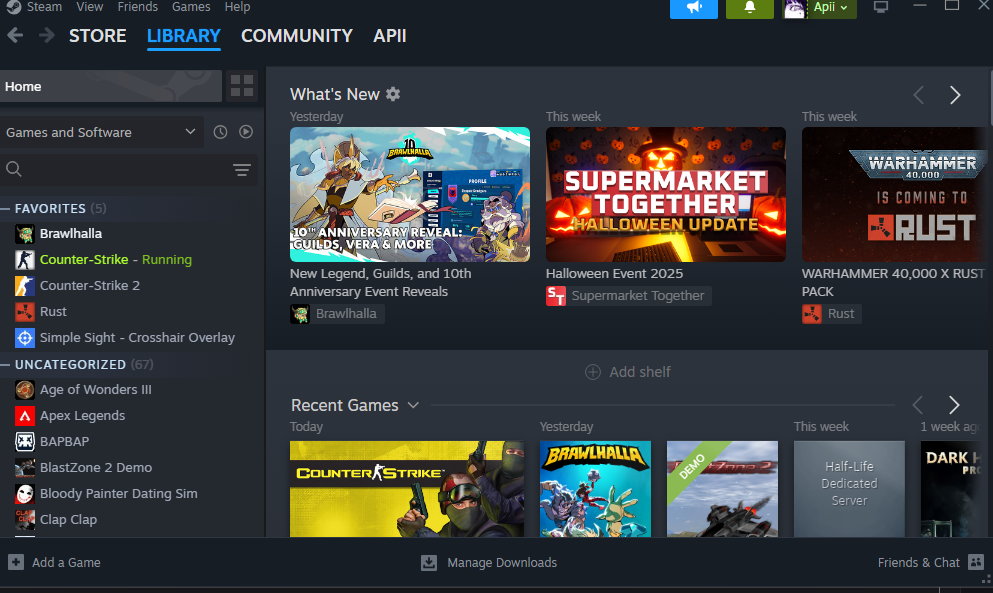Open Supermarket Together Halloween Update thumbnail

coord(665,194)
